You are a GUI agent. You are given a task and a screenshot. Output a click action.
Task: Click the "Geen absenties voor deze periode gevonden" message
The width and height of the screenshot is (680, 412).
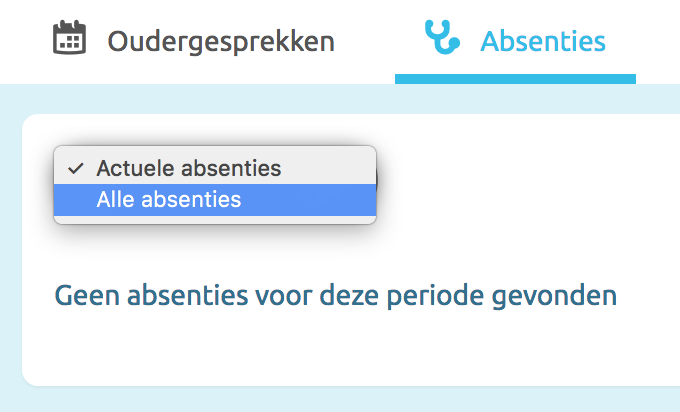click(335, 296)
